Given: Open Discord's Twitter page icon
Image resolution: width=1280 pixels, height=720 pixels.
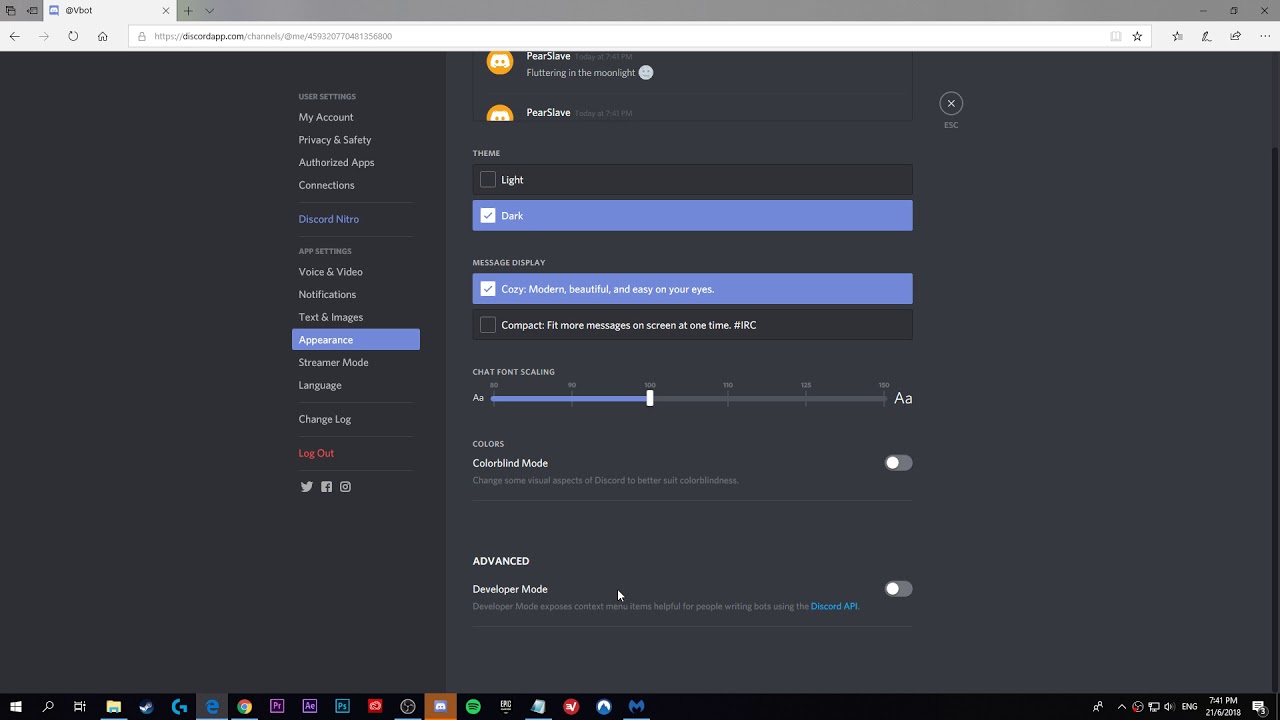Looking at the screenshot, I should point(307,487).
